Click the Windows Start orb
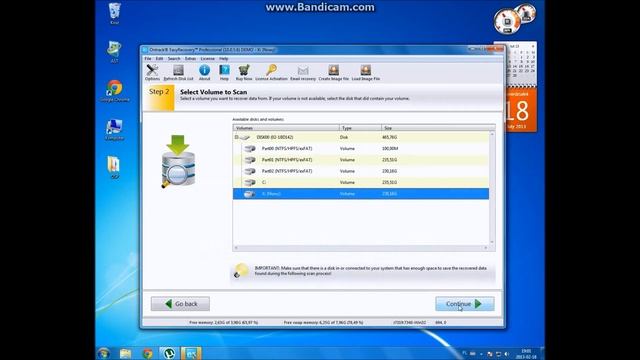This screenshot has height=360, width=640. click(x=104, y=353)
